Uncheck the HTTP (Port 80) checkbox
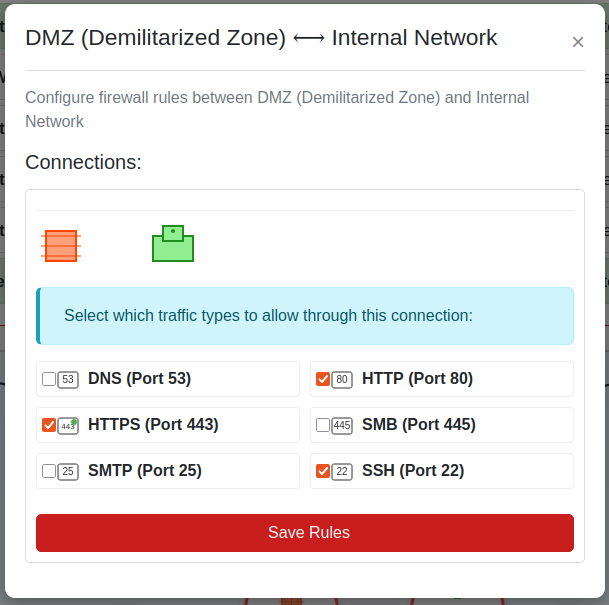This screenshot has width=609, height=605. pyautogui.click(x=323, y=379)
